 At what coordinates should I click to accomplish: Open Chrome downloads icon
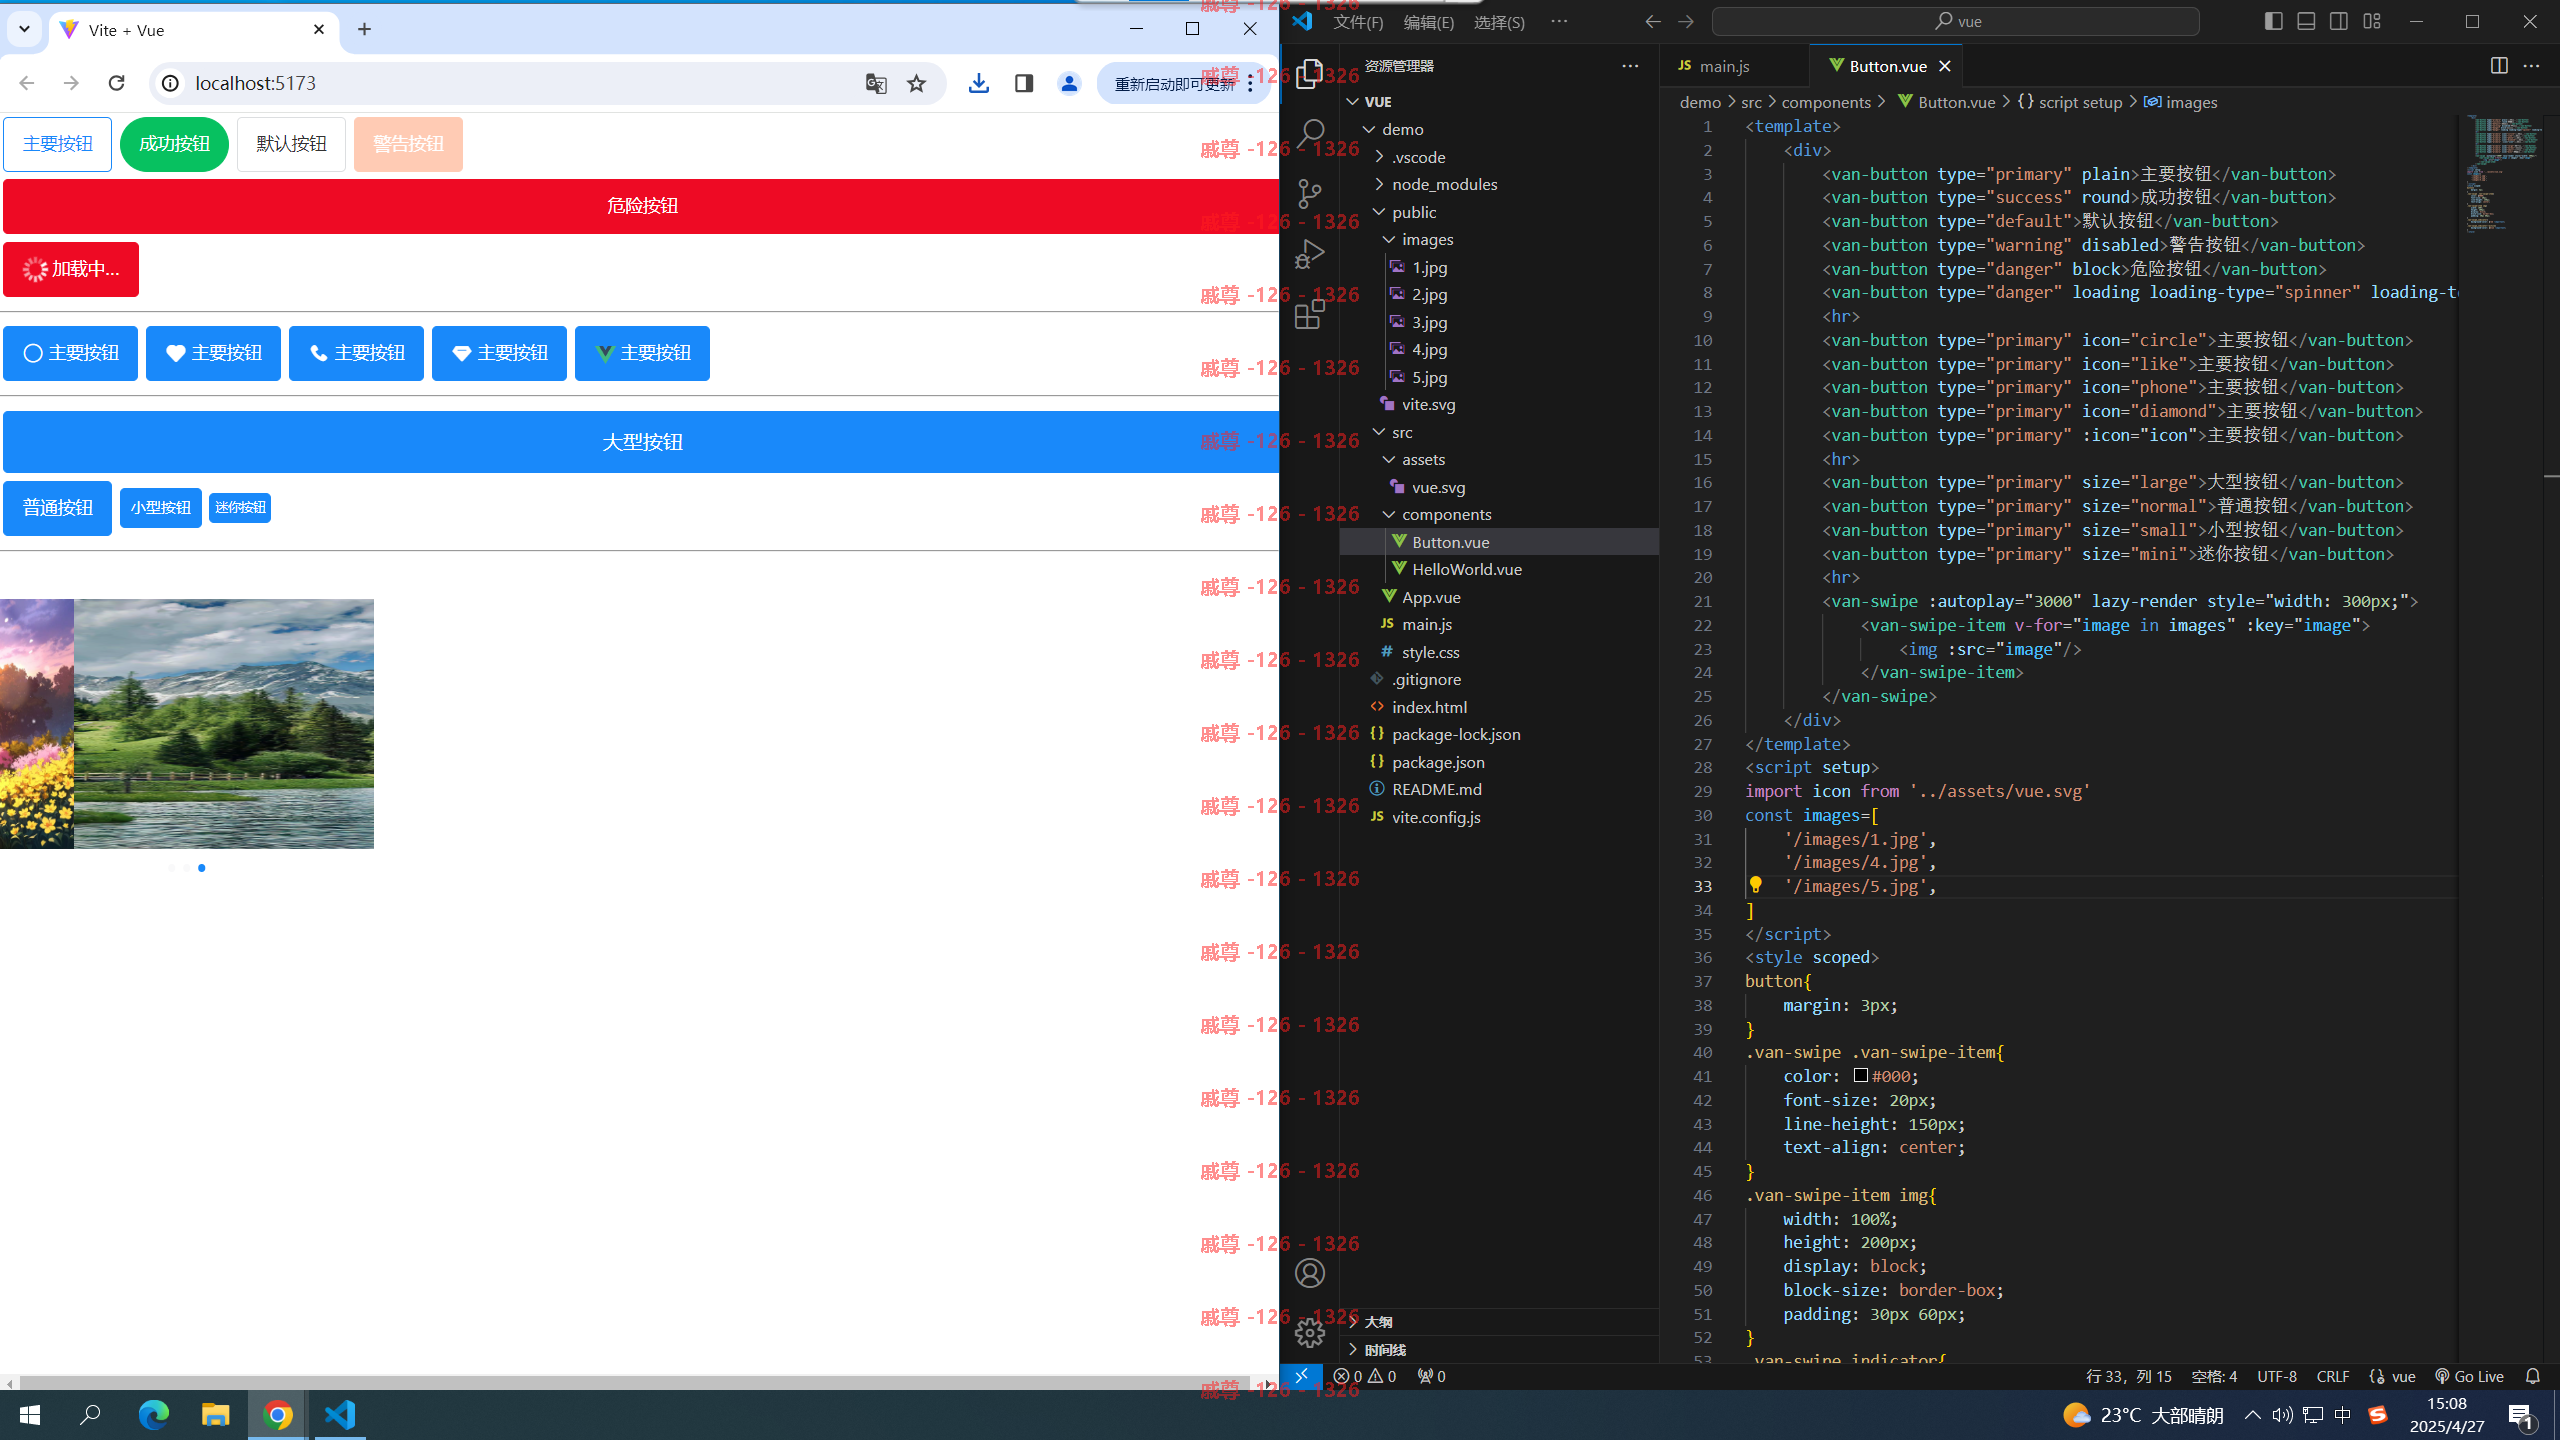pyautogui.click(x=978, y=84)
